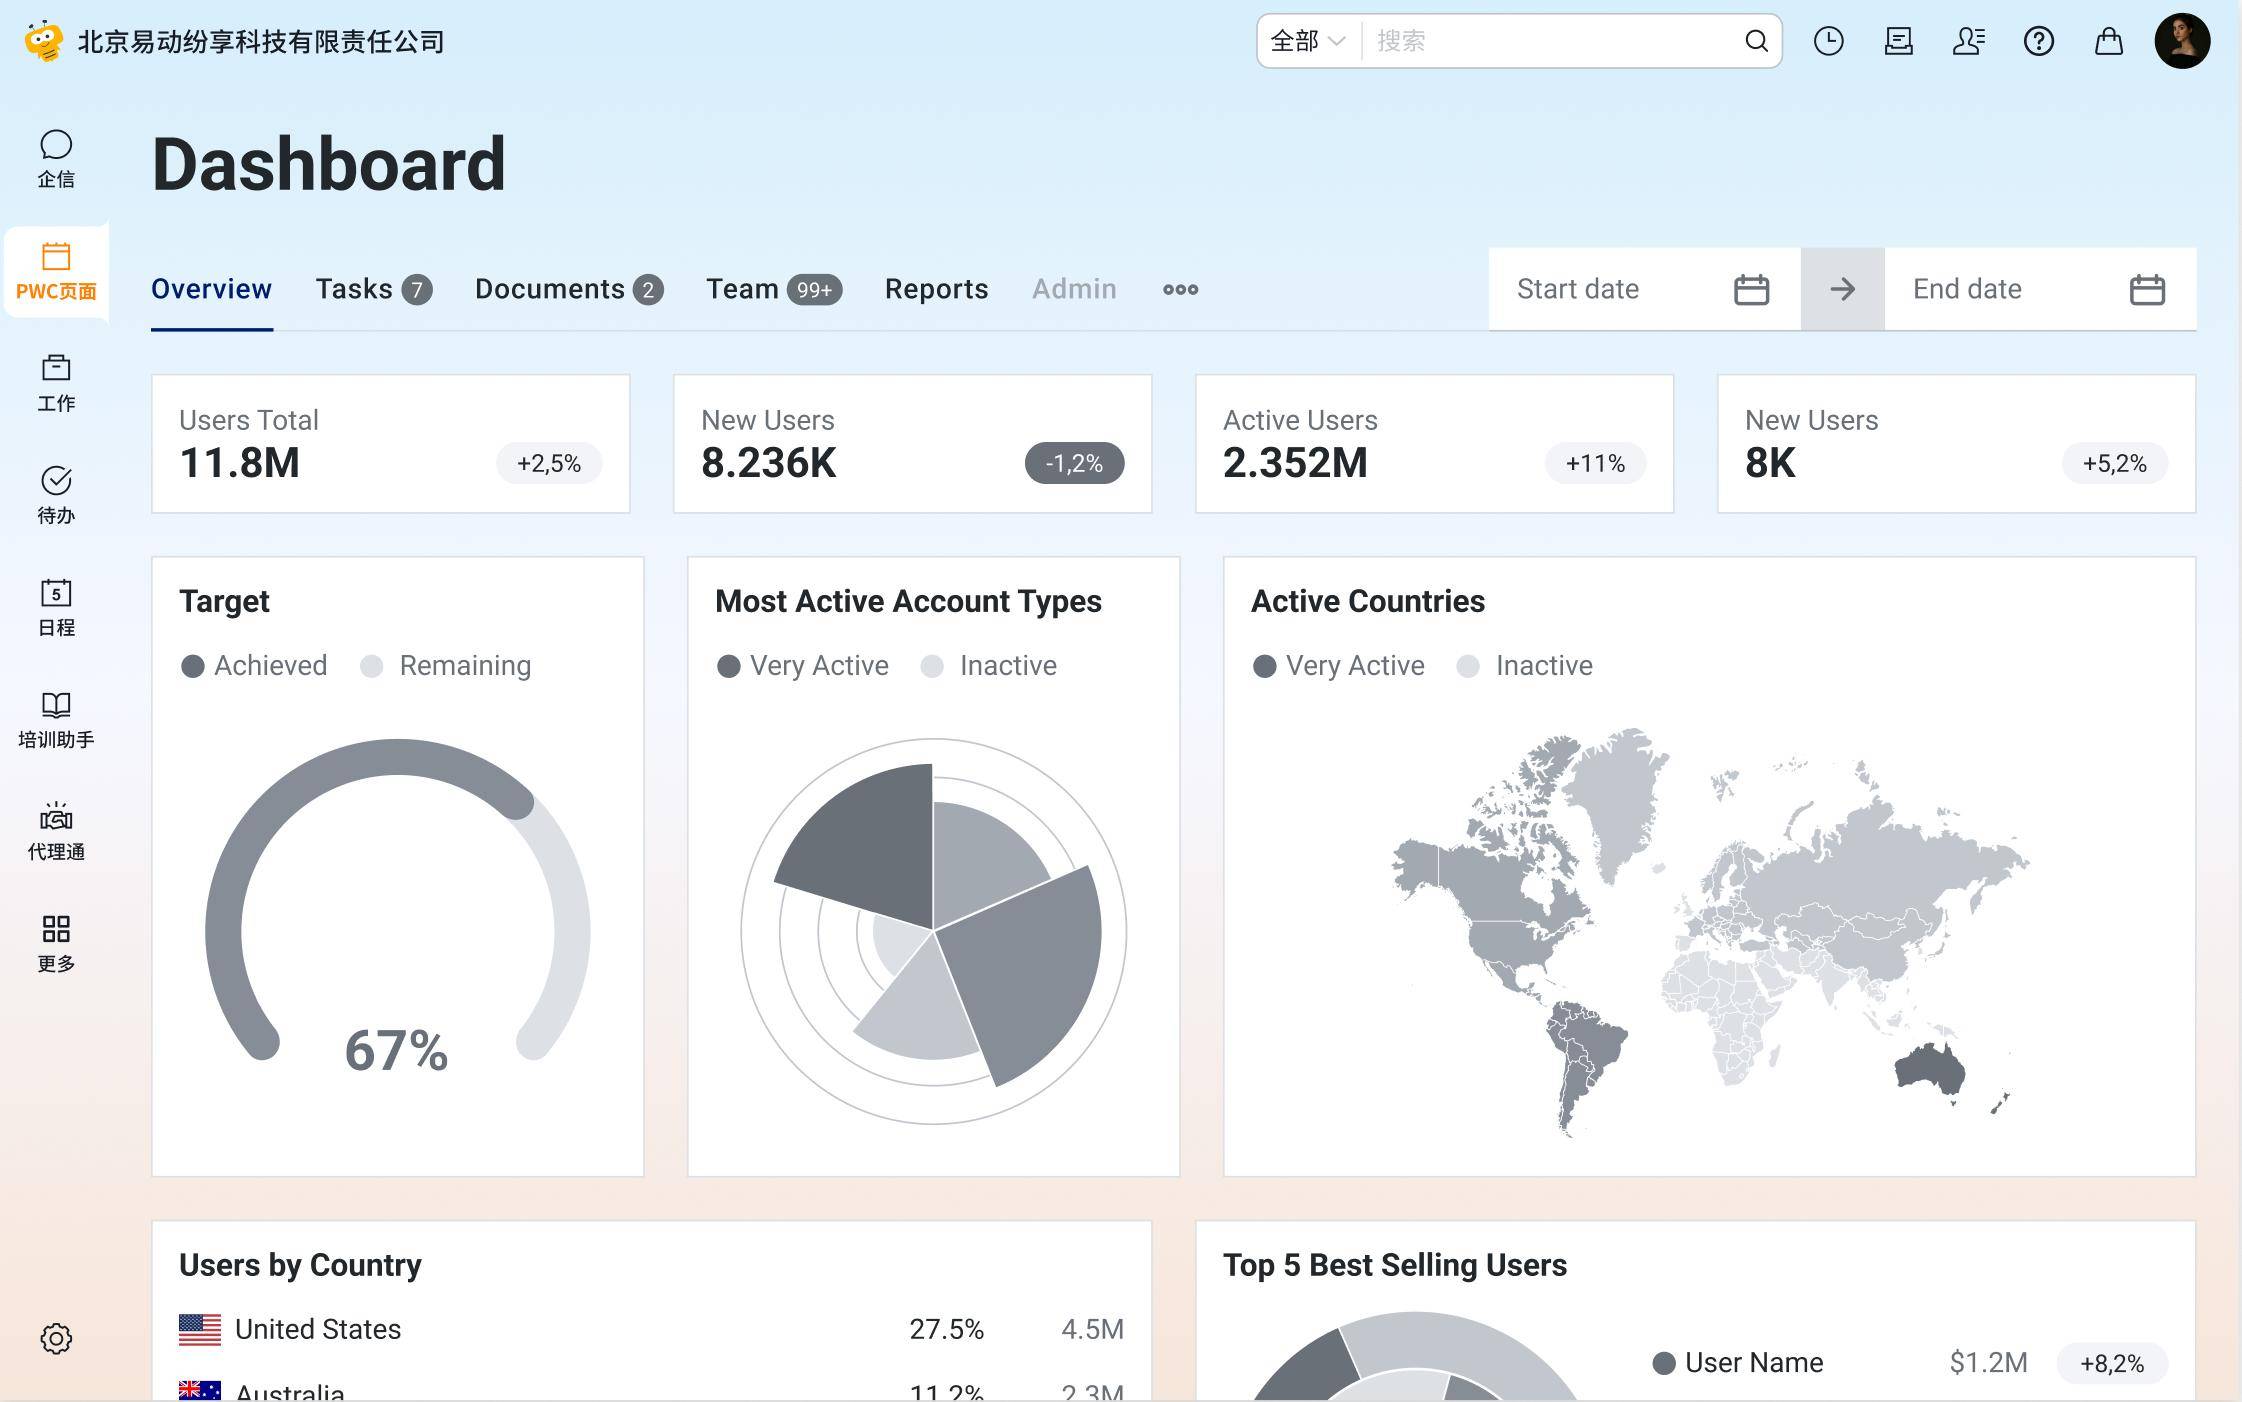The height and width of the screenshot is (1402, 2242).
Task: Click the history clock icon in header
Action: tap(1828, 41)
